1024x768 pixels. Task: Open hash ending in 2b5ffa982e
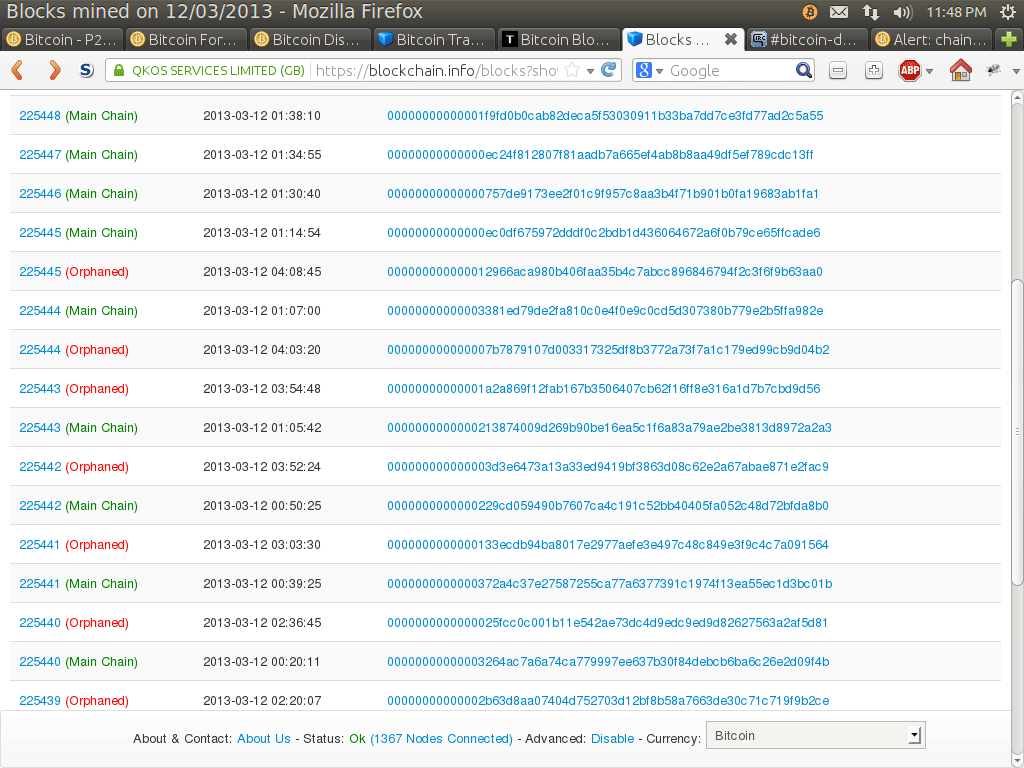[605, 311]
